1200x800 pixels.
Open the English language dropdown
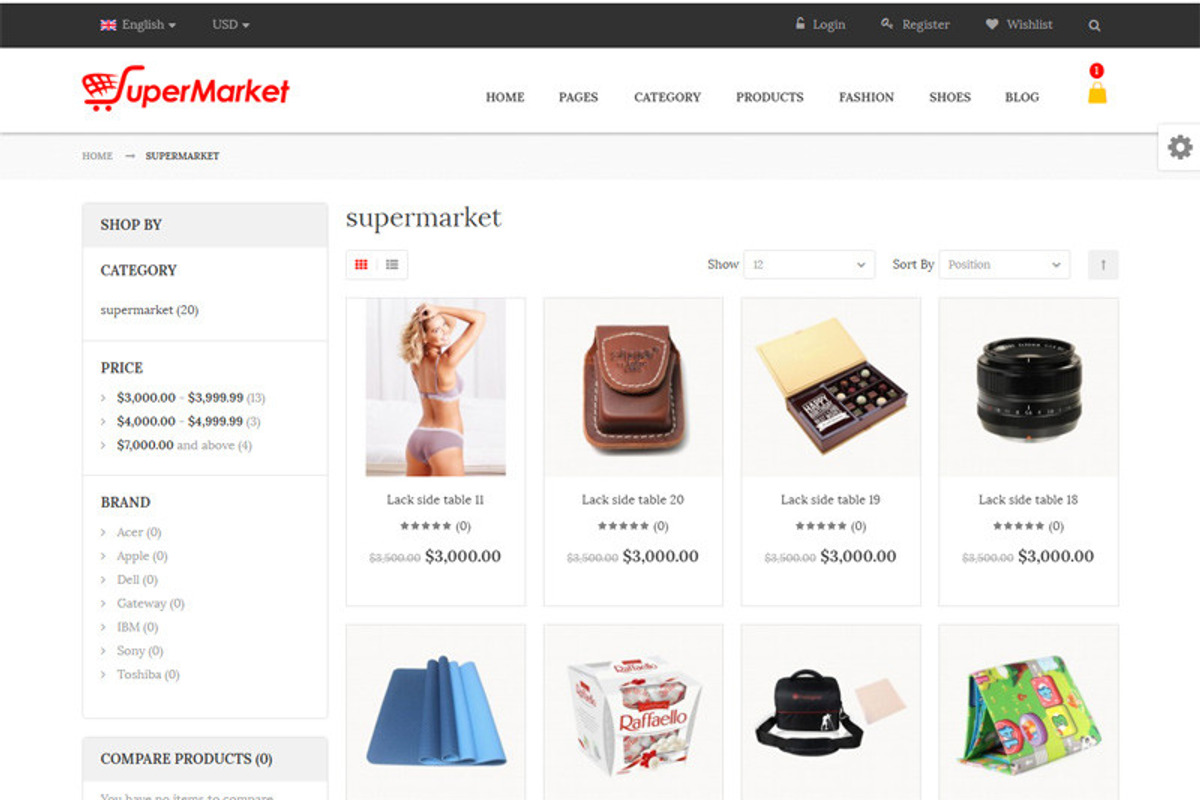coord(138,25)
